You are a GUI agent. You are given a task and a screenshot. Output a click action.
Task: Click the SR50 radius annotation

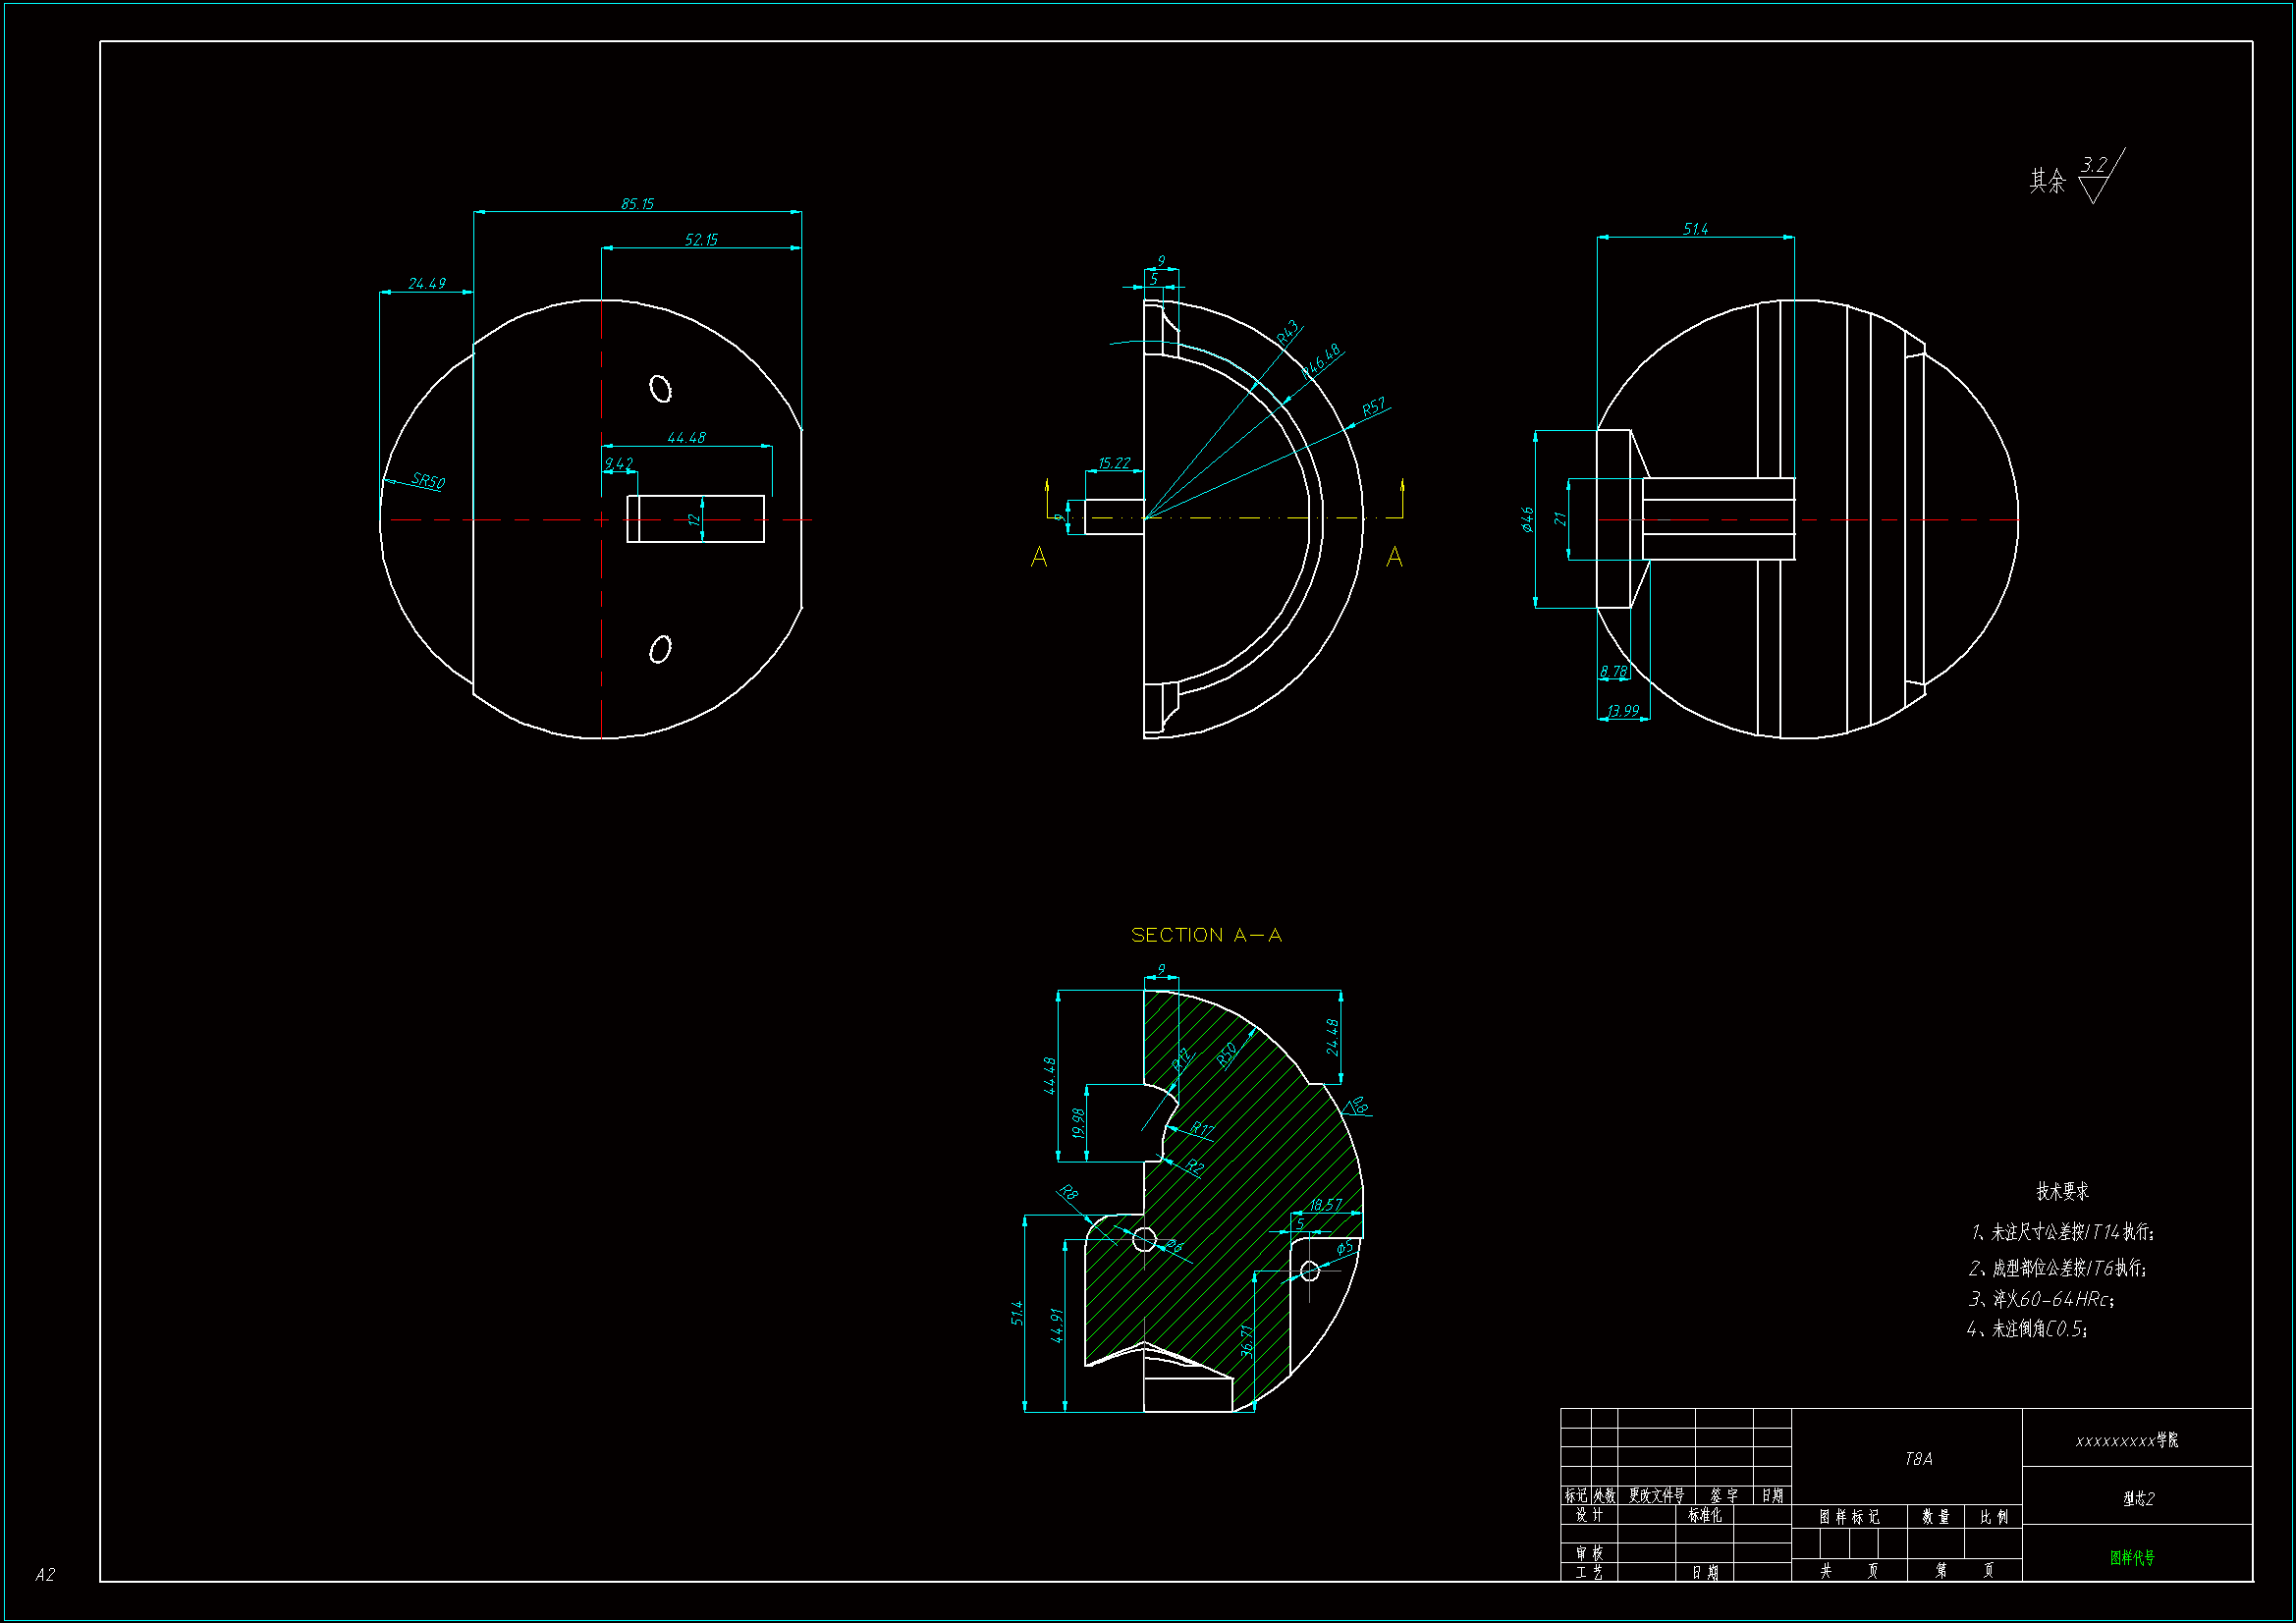(x=428, y=481)
